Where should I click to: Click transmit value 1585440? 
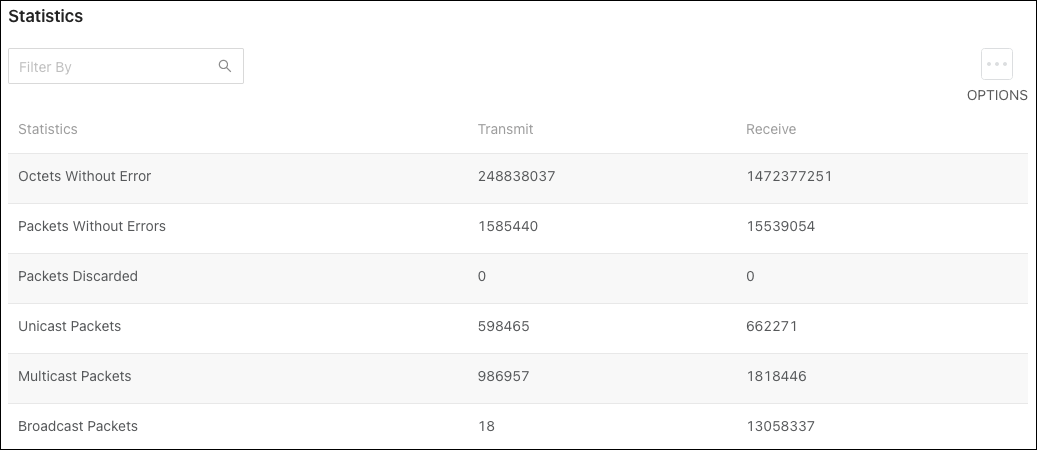click(508, 226)
